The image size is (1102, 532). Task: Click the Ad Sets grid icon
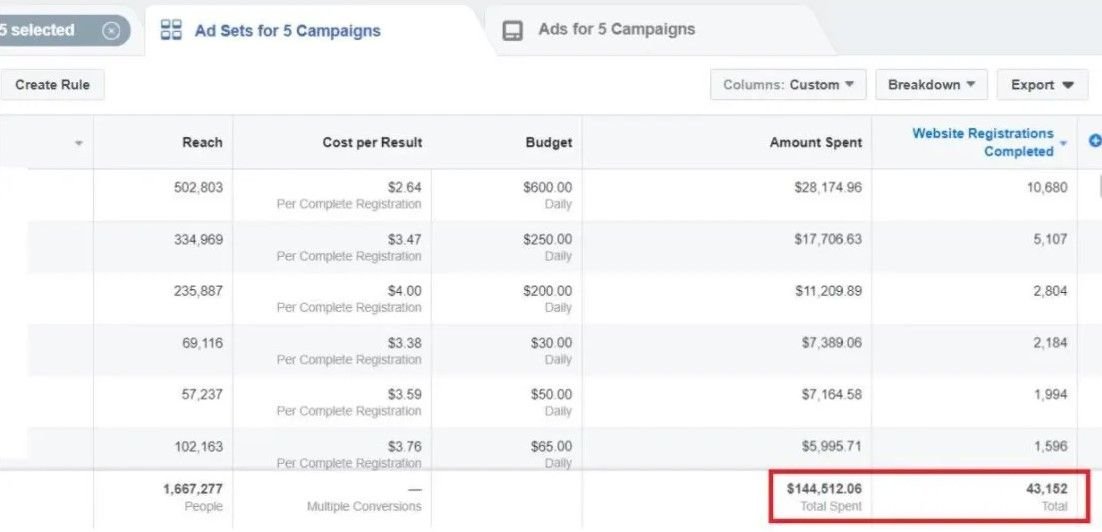point(171,30)
